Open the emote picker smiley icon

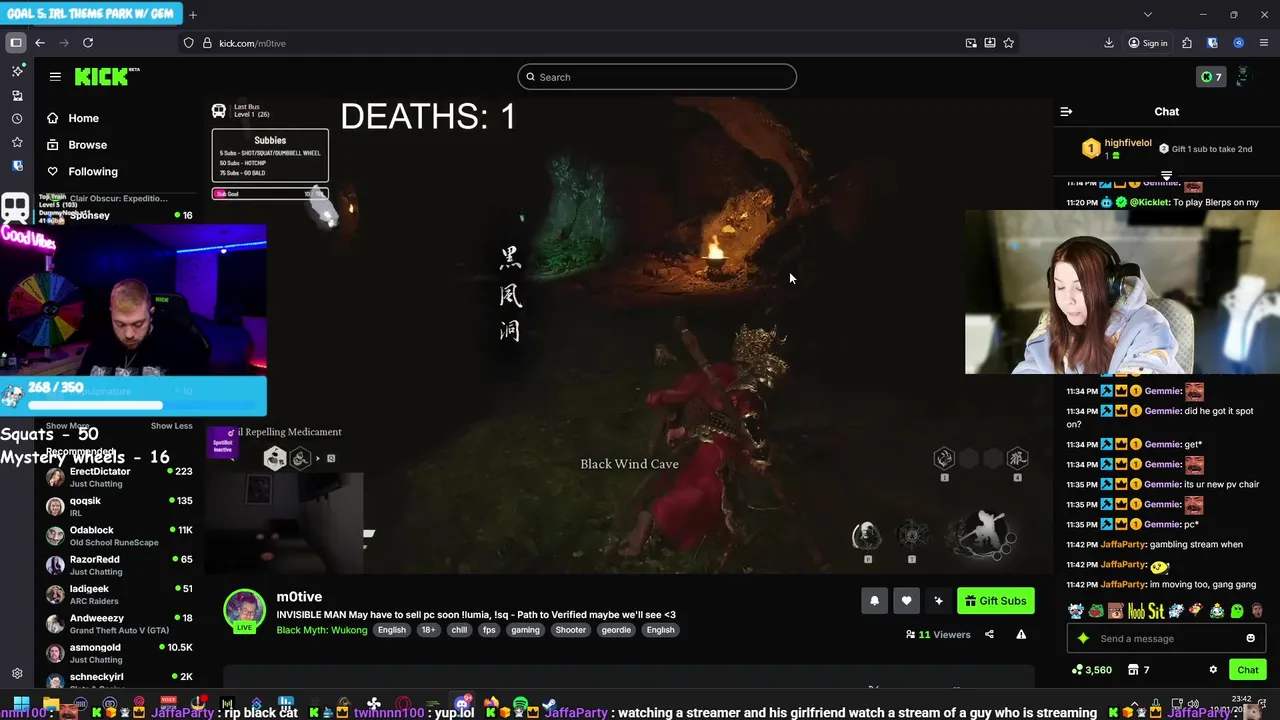pyautogui.click(x=1250, y=638)
